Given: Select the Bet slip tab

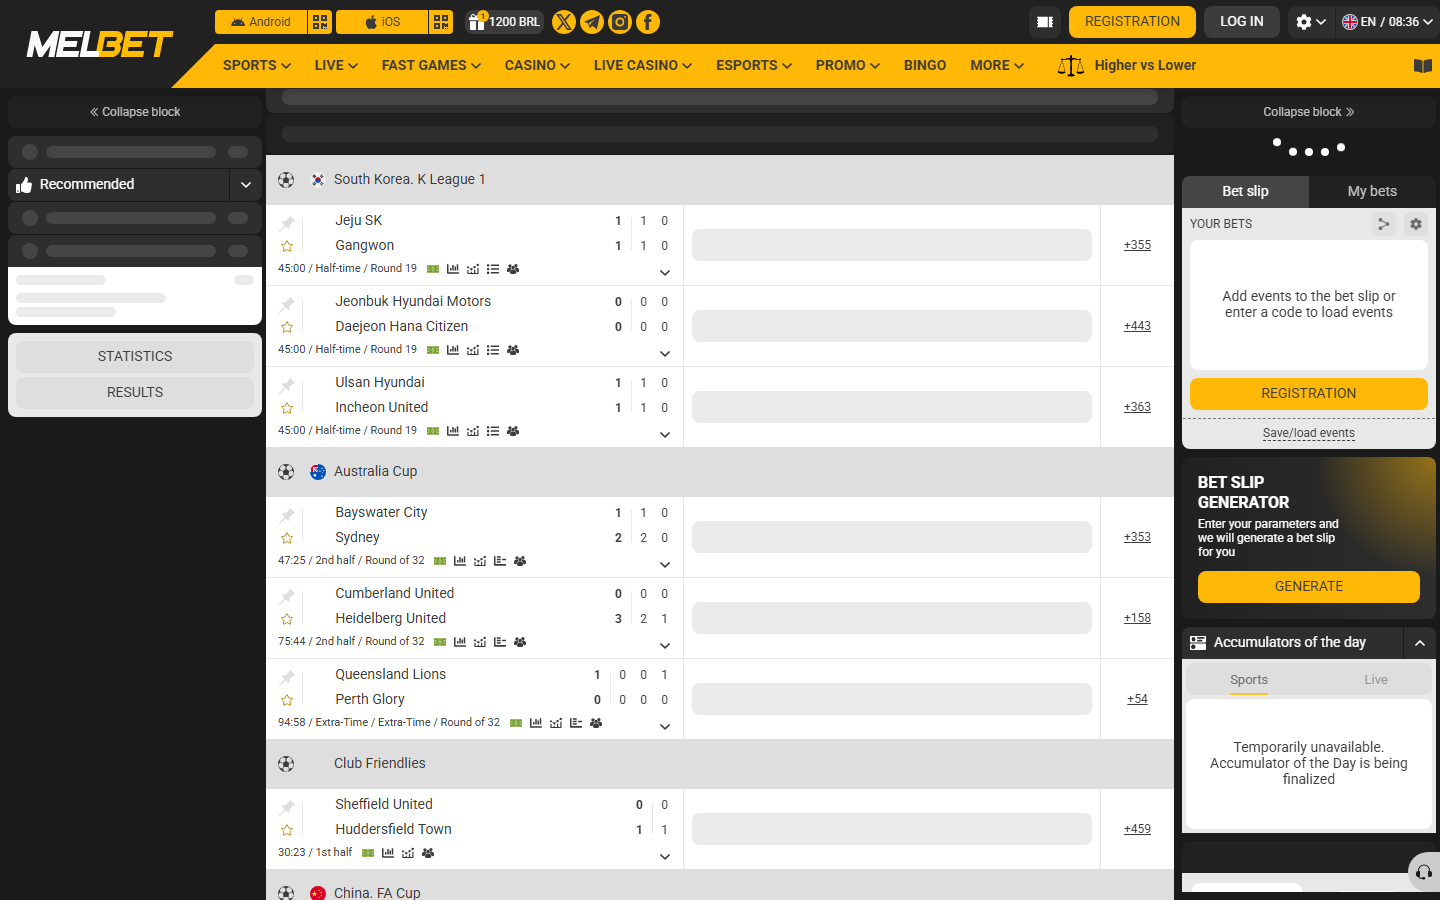Looking at the screenshot, I should tap(1245, 191).
